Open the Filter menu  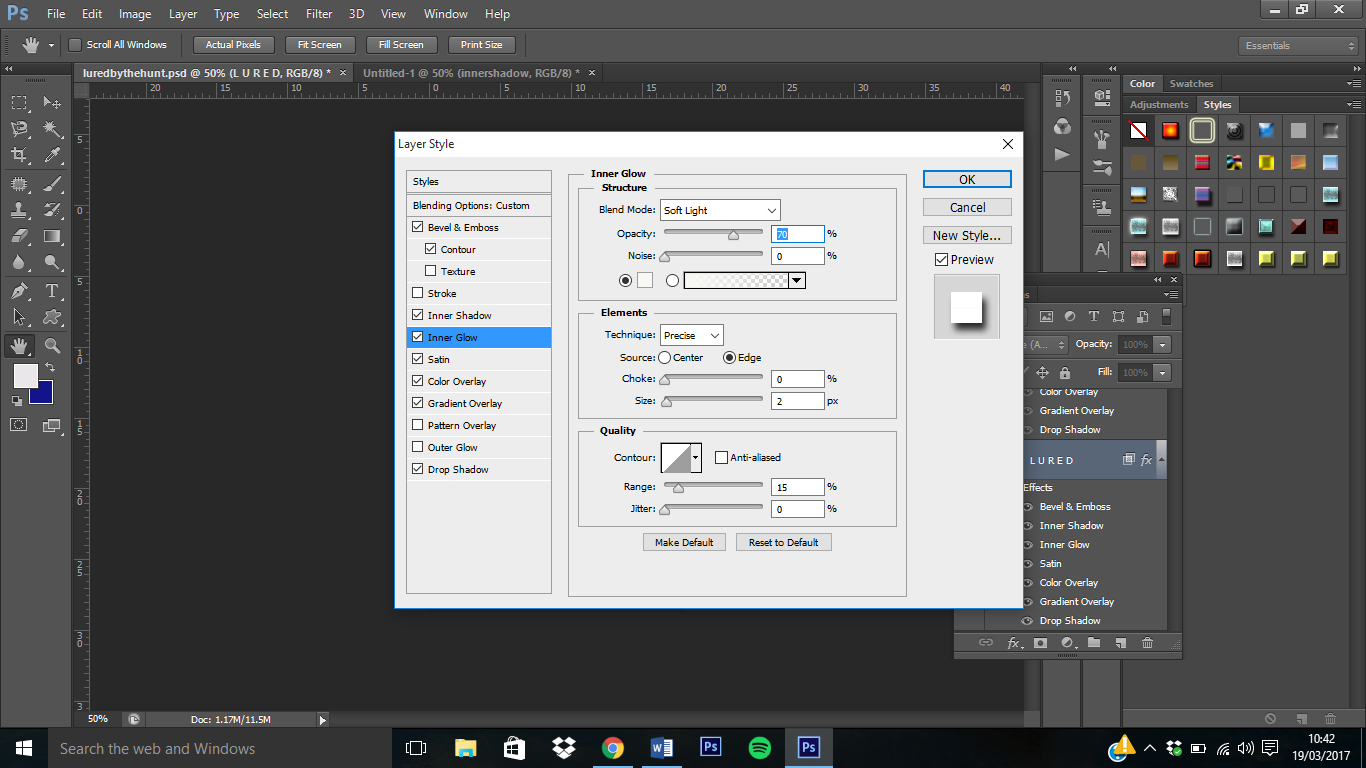click(x=319, y=14)
